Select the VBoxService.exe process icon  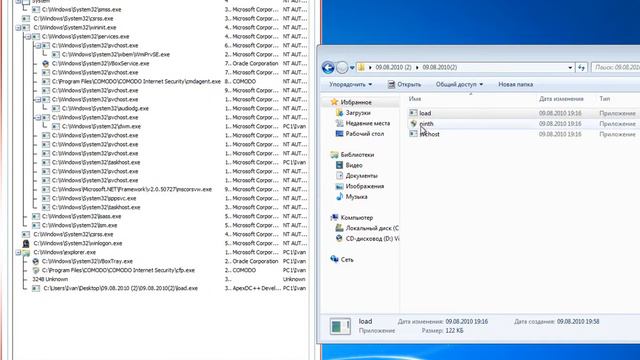(x=46, y=64)
